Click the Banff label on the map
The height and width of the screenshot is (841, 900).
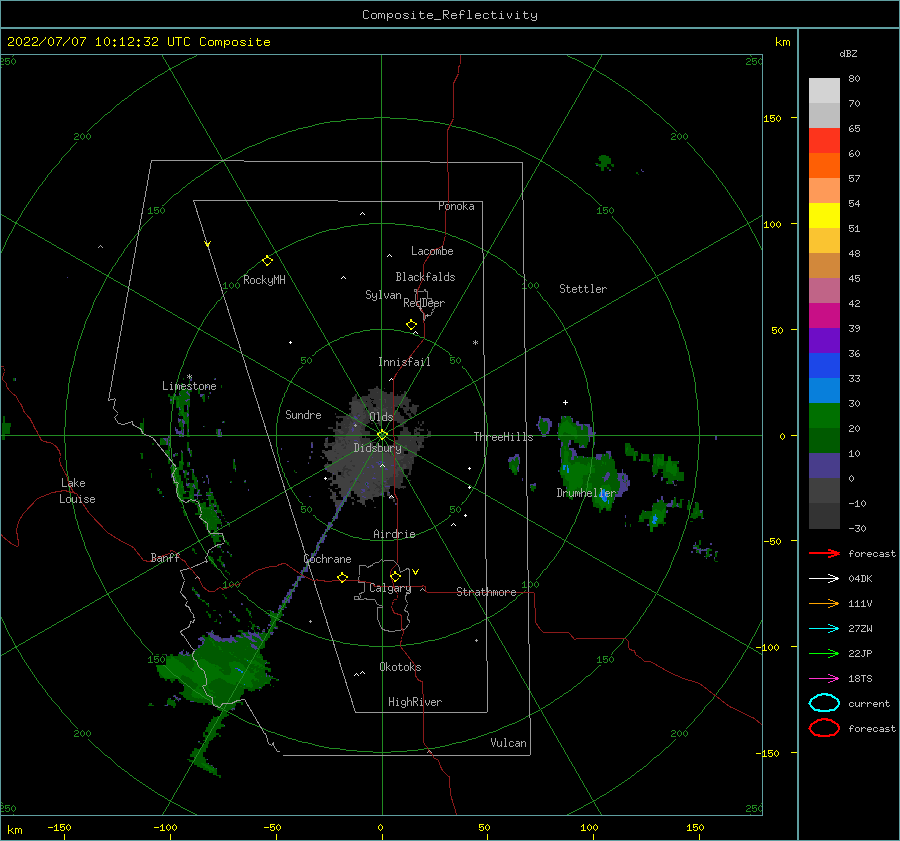point(165,557)
